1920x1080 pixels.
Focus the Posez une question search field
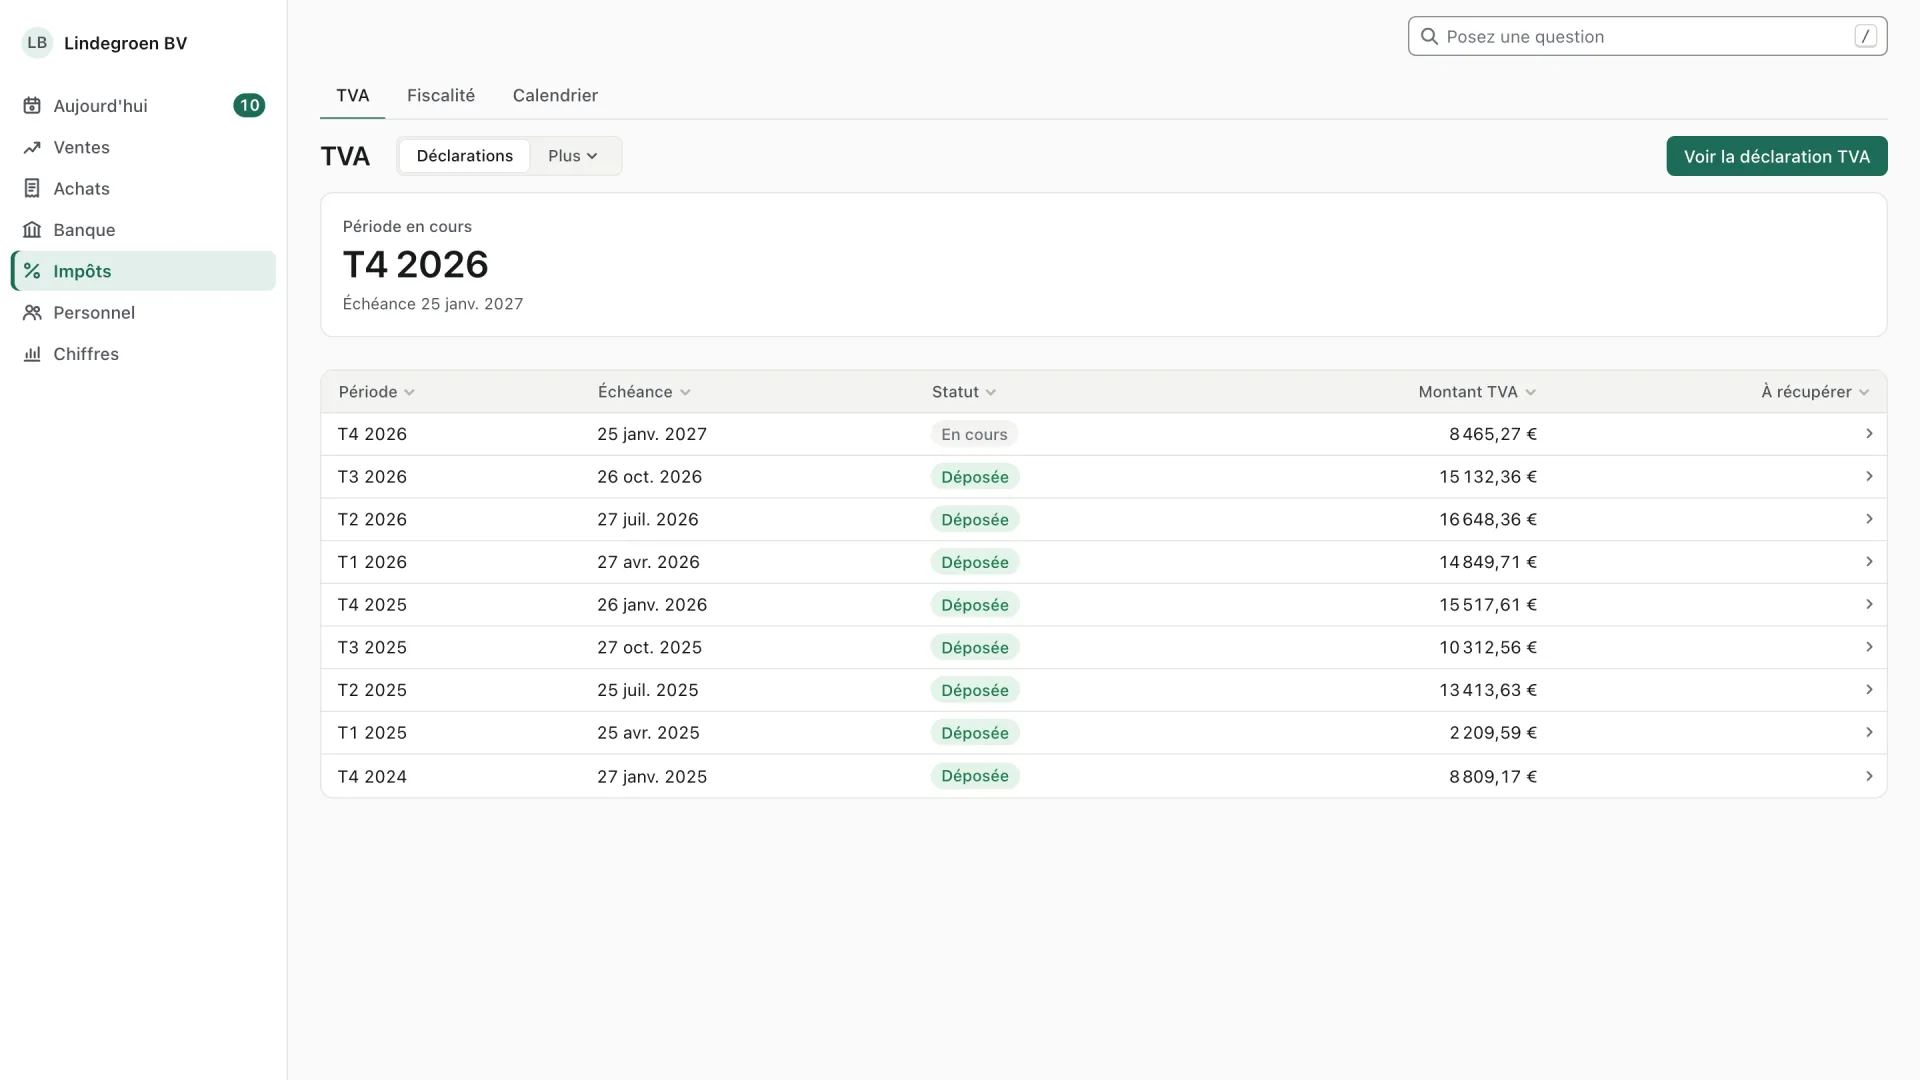point(1647,36)
